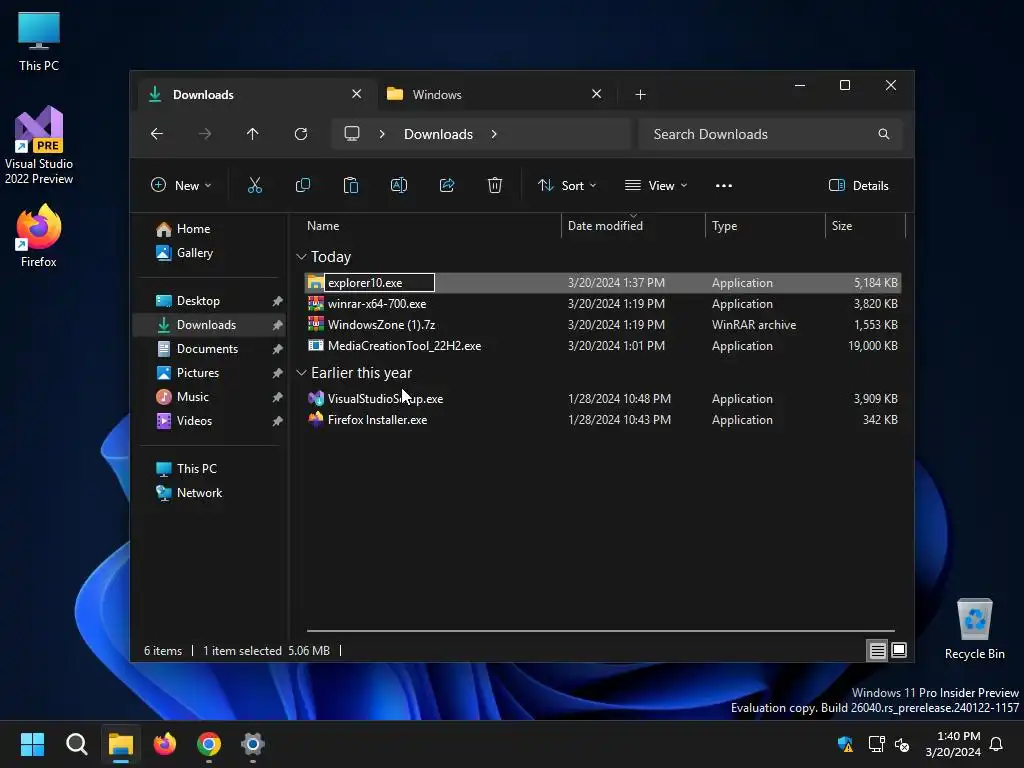Open Gallery in navigation pane
Viewport: 1024px width, 768px height.
coord(184,253)
